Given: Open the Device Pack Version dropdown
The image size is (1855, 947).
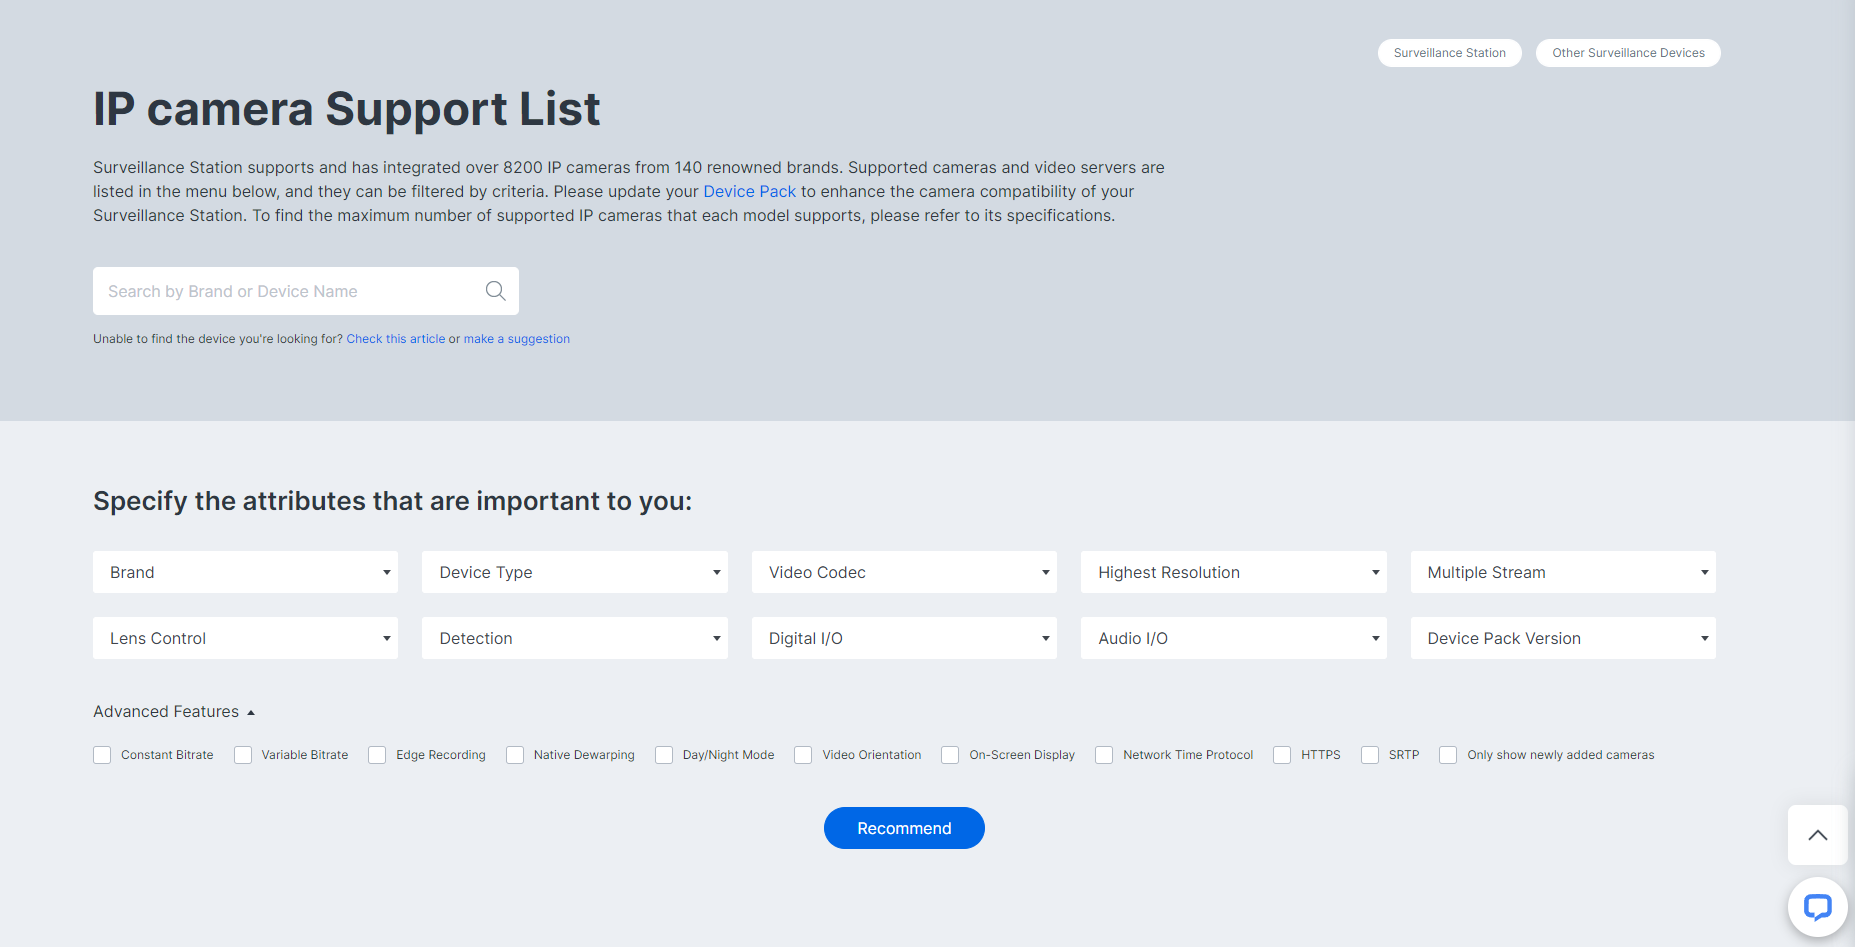Looking at the screenshot, I should [x=1563, y=638].
